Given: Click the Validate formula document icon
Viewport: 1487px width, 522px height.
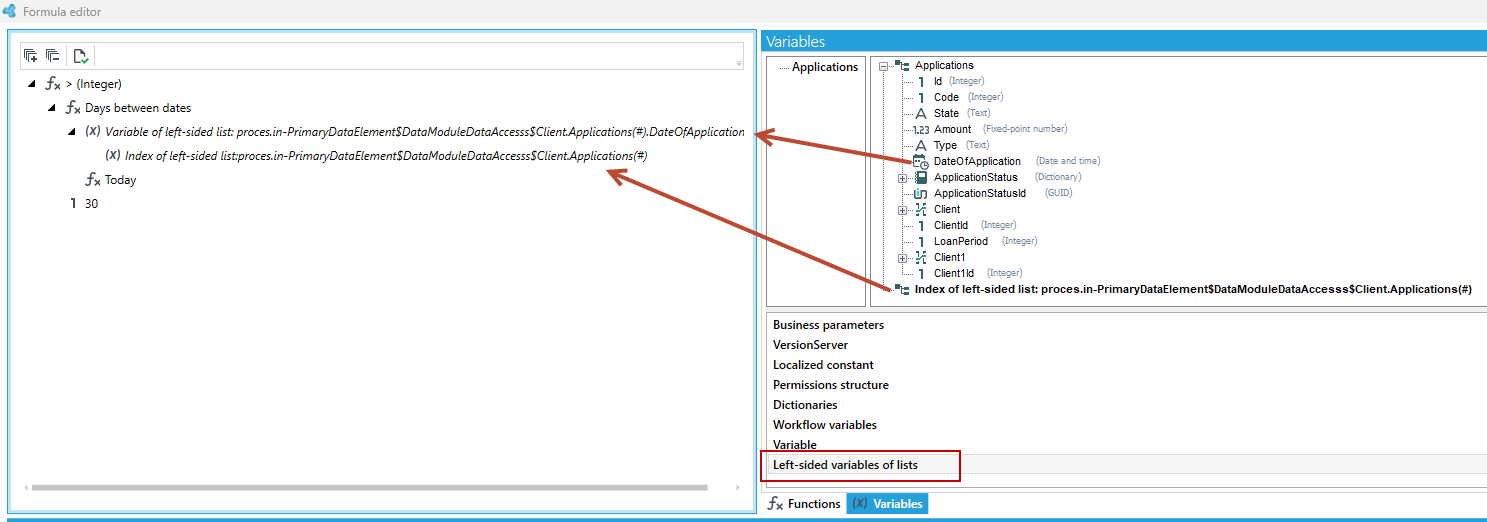Looking at the screenshot, I should point(80,56).
